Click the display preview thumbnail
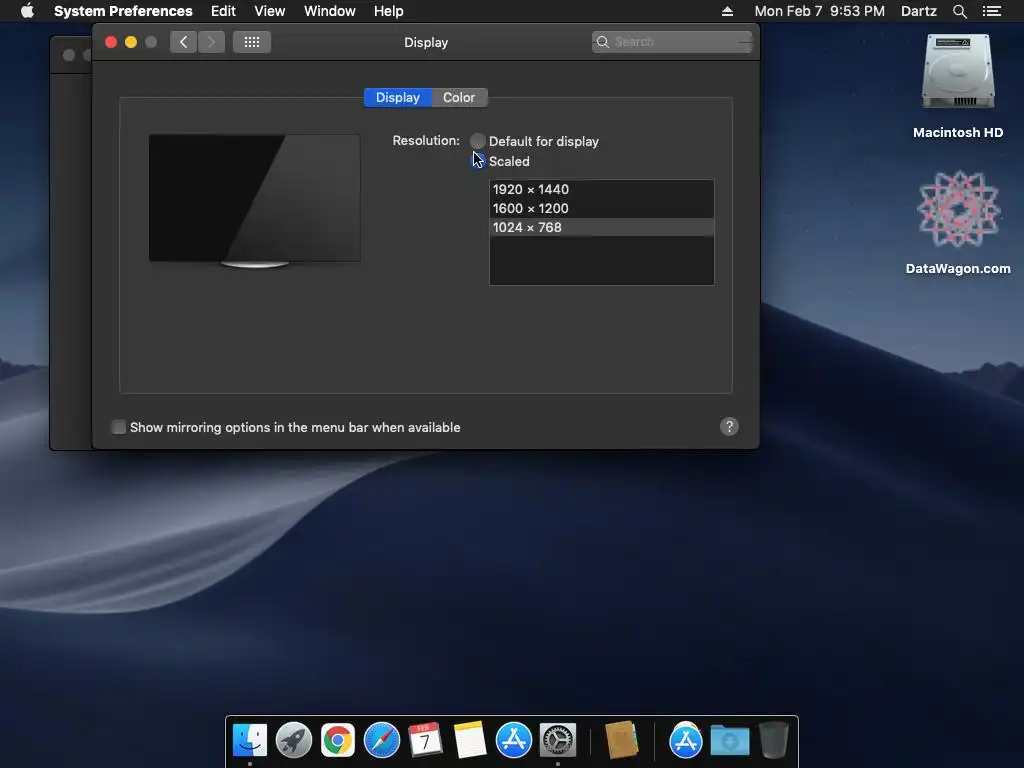The image size is (1024, 768). tap(255, 200)
